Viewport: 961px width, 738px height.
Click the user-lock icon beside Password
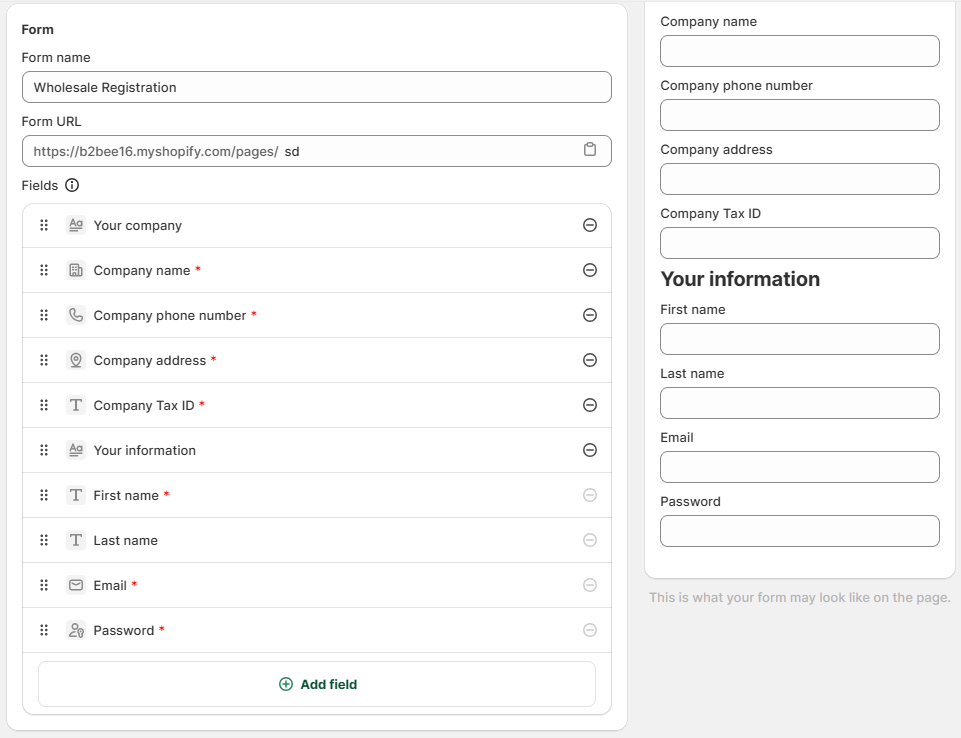(76, 630)
